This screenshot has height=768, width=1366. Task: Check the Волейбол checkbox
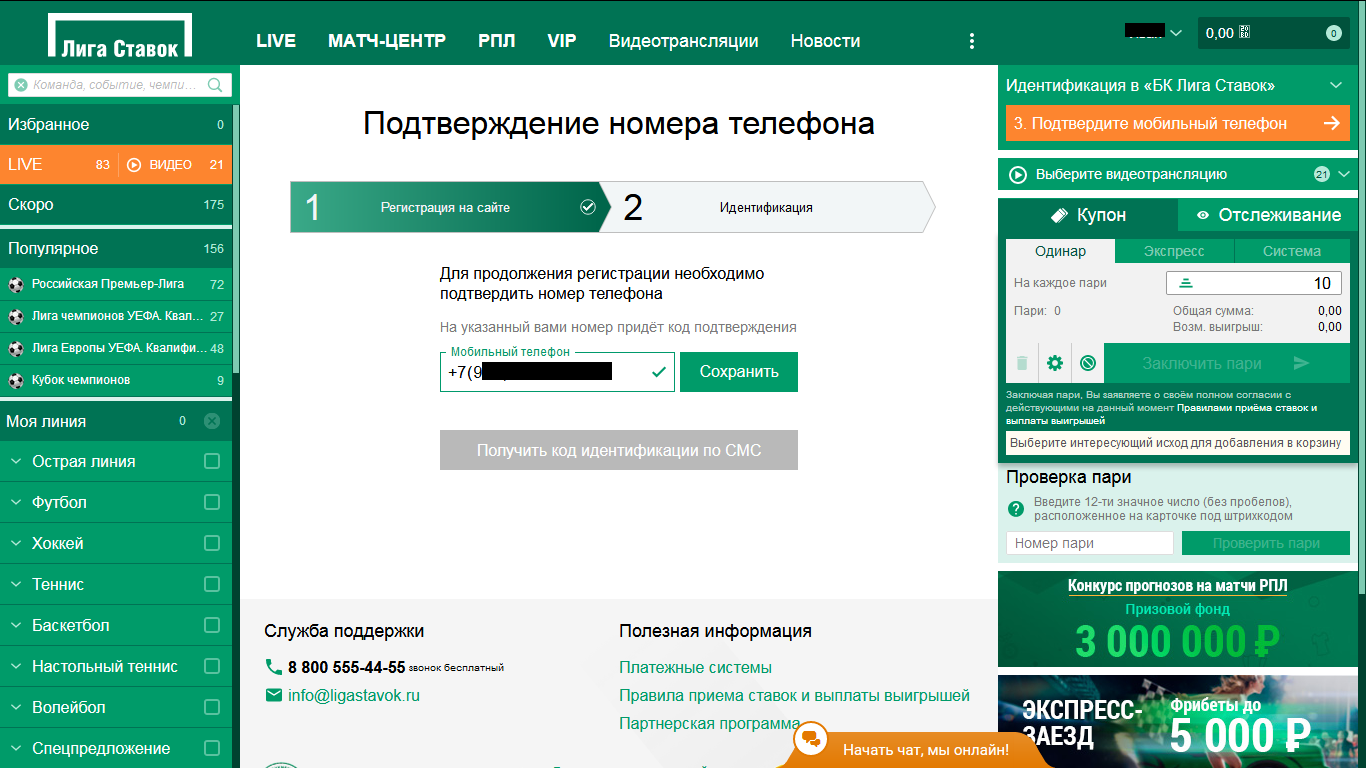(x=212, y=707)
